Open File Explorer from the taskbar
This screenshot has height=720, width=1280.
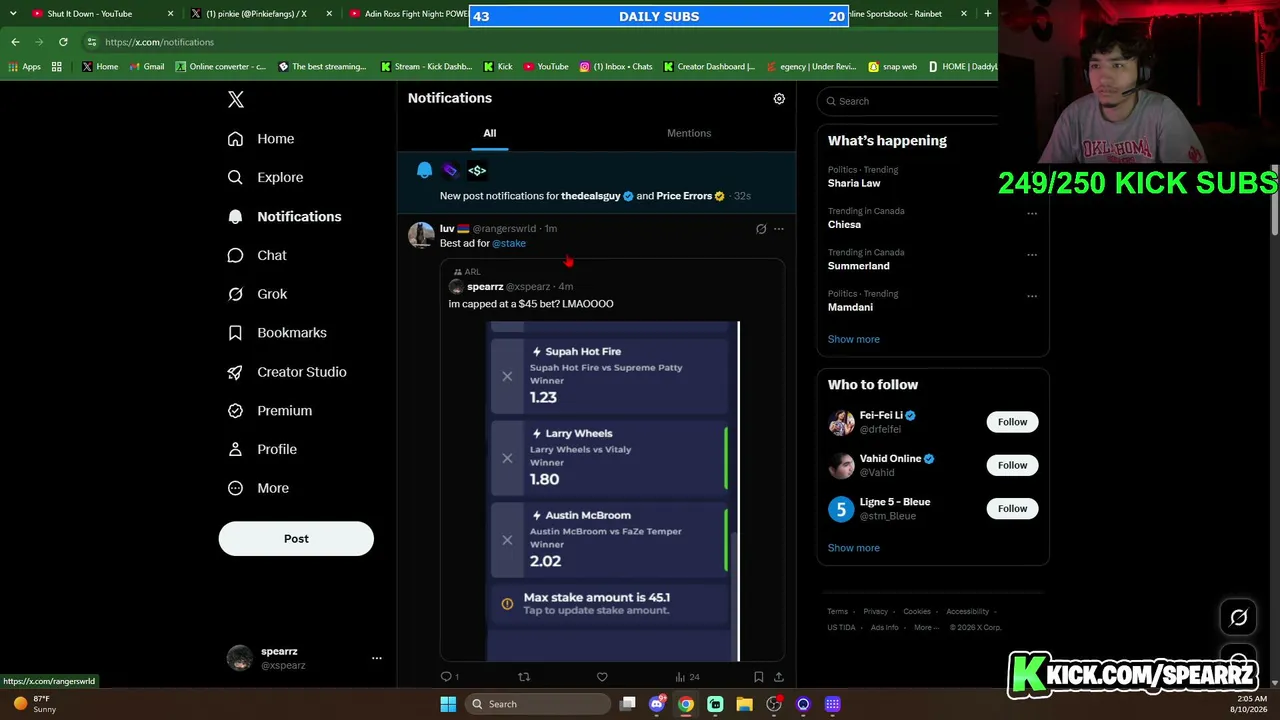click(x=744, y=704)
